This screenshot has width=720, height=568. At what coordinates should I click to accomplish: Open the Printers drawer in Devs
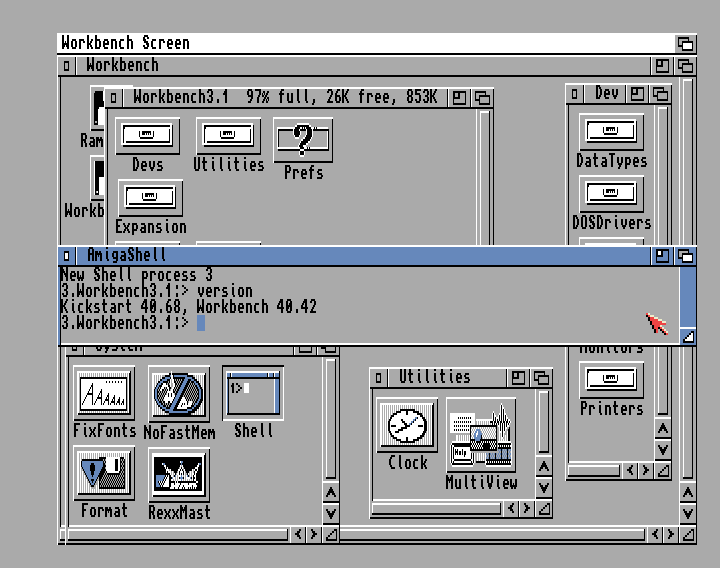[x=611, y=380]
